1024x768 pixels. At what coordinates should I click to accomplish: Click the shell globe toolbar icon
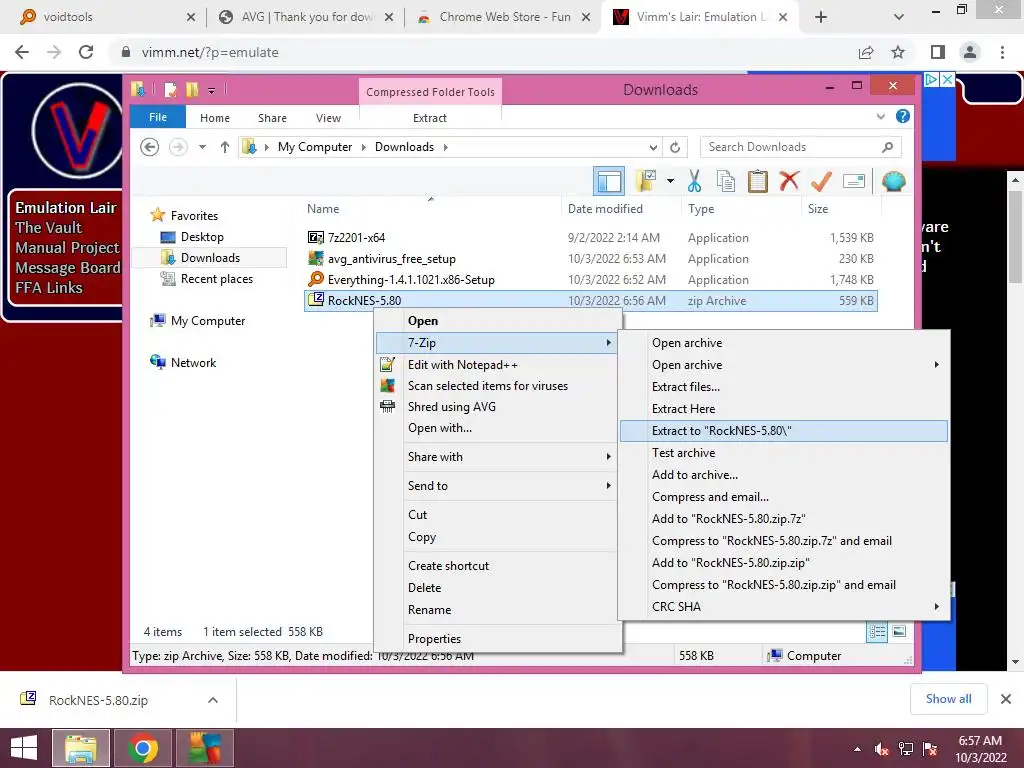click(x=893, y=181)
